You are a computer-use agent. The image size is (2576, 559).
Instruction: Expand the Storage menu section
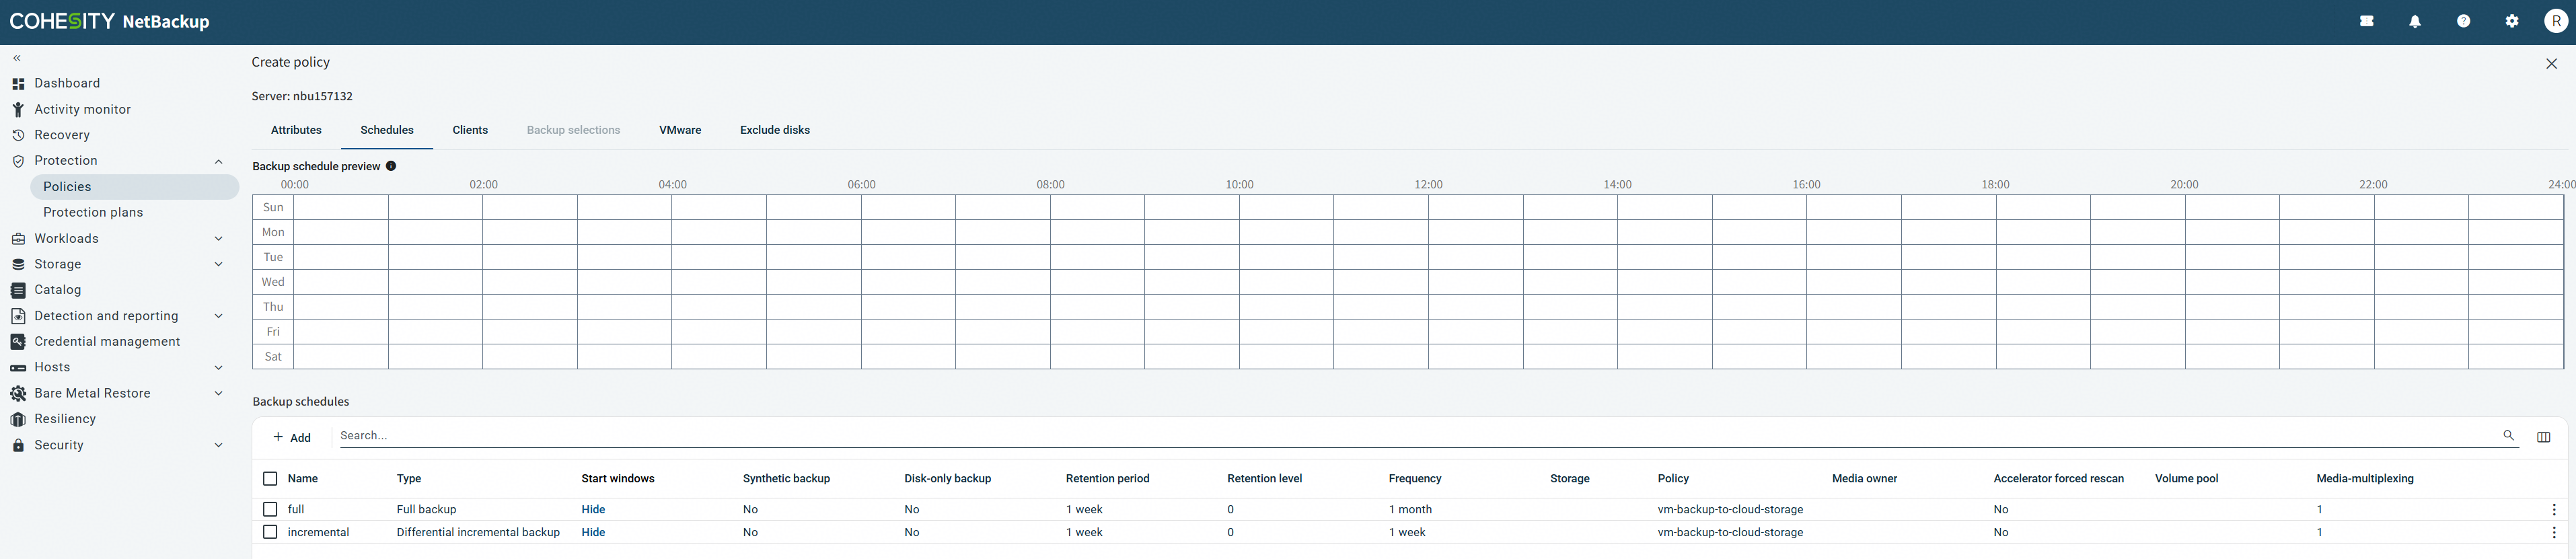coord(218,264)
